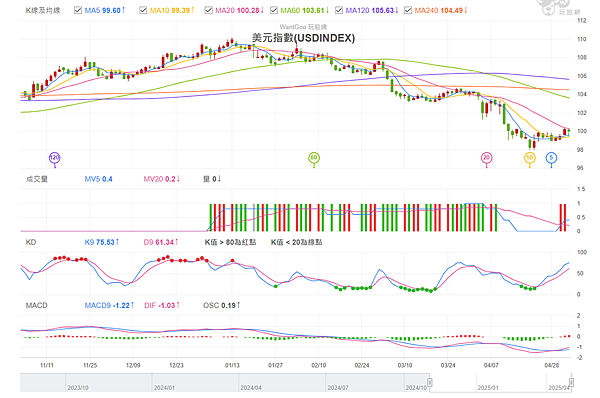Screen dimensions: 600x398
Task: Click the 04/28 date on x-axis
Action: click(551, 365)
